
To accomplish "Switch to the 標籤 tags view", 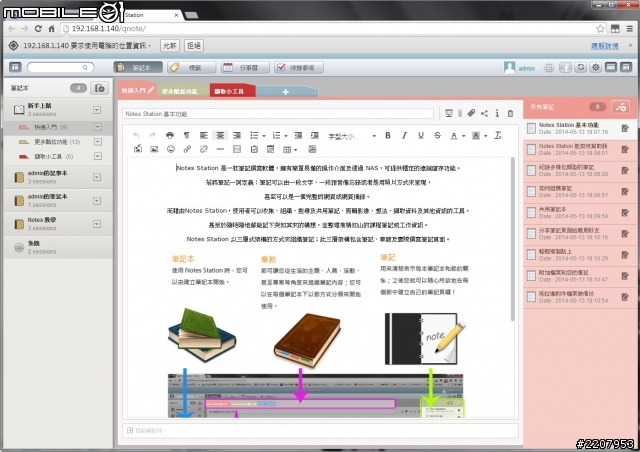I will point(192,67).
